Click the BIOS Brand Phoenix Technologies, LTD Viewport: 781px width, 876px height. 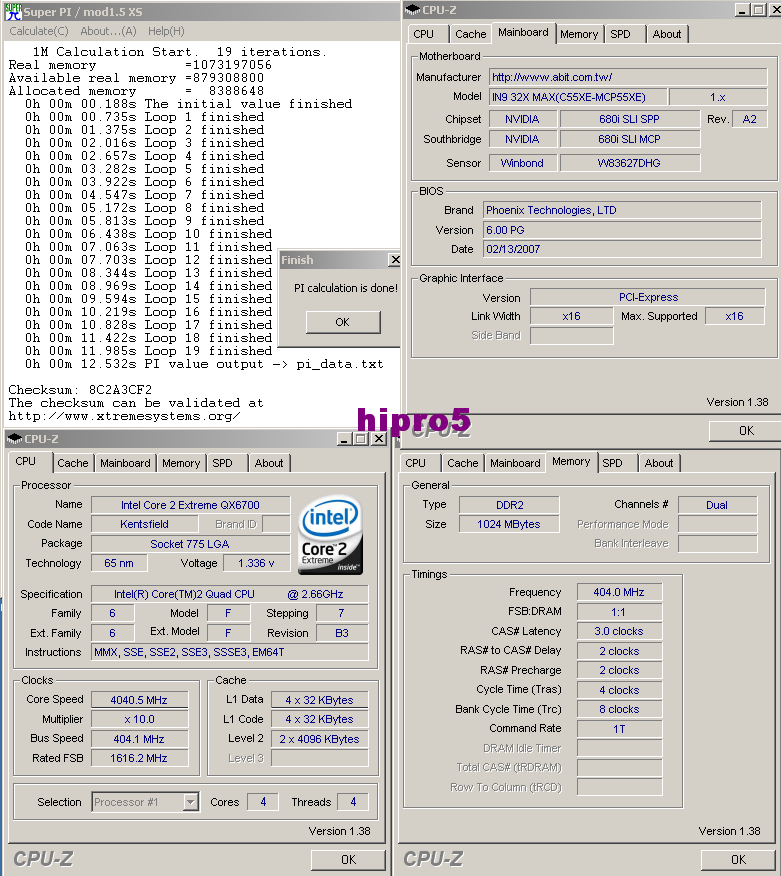click(622, 210)
